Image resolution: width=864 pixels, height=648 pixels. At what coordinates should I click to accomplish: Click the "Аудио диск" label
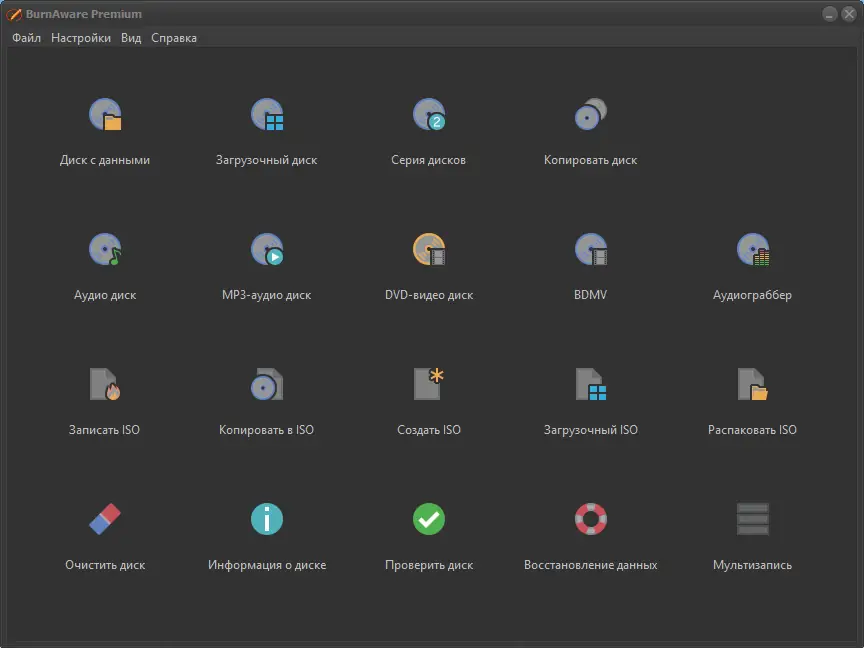[105, 295]
